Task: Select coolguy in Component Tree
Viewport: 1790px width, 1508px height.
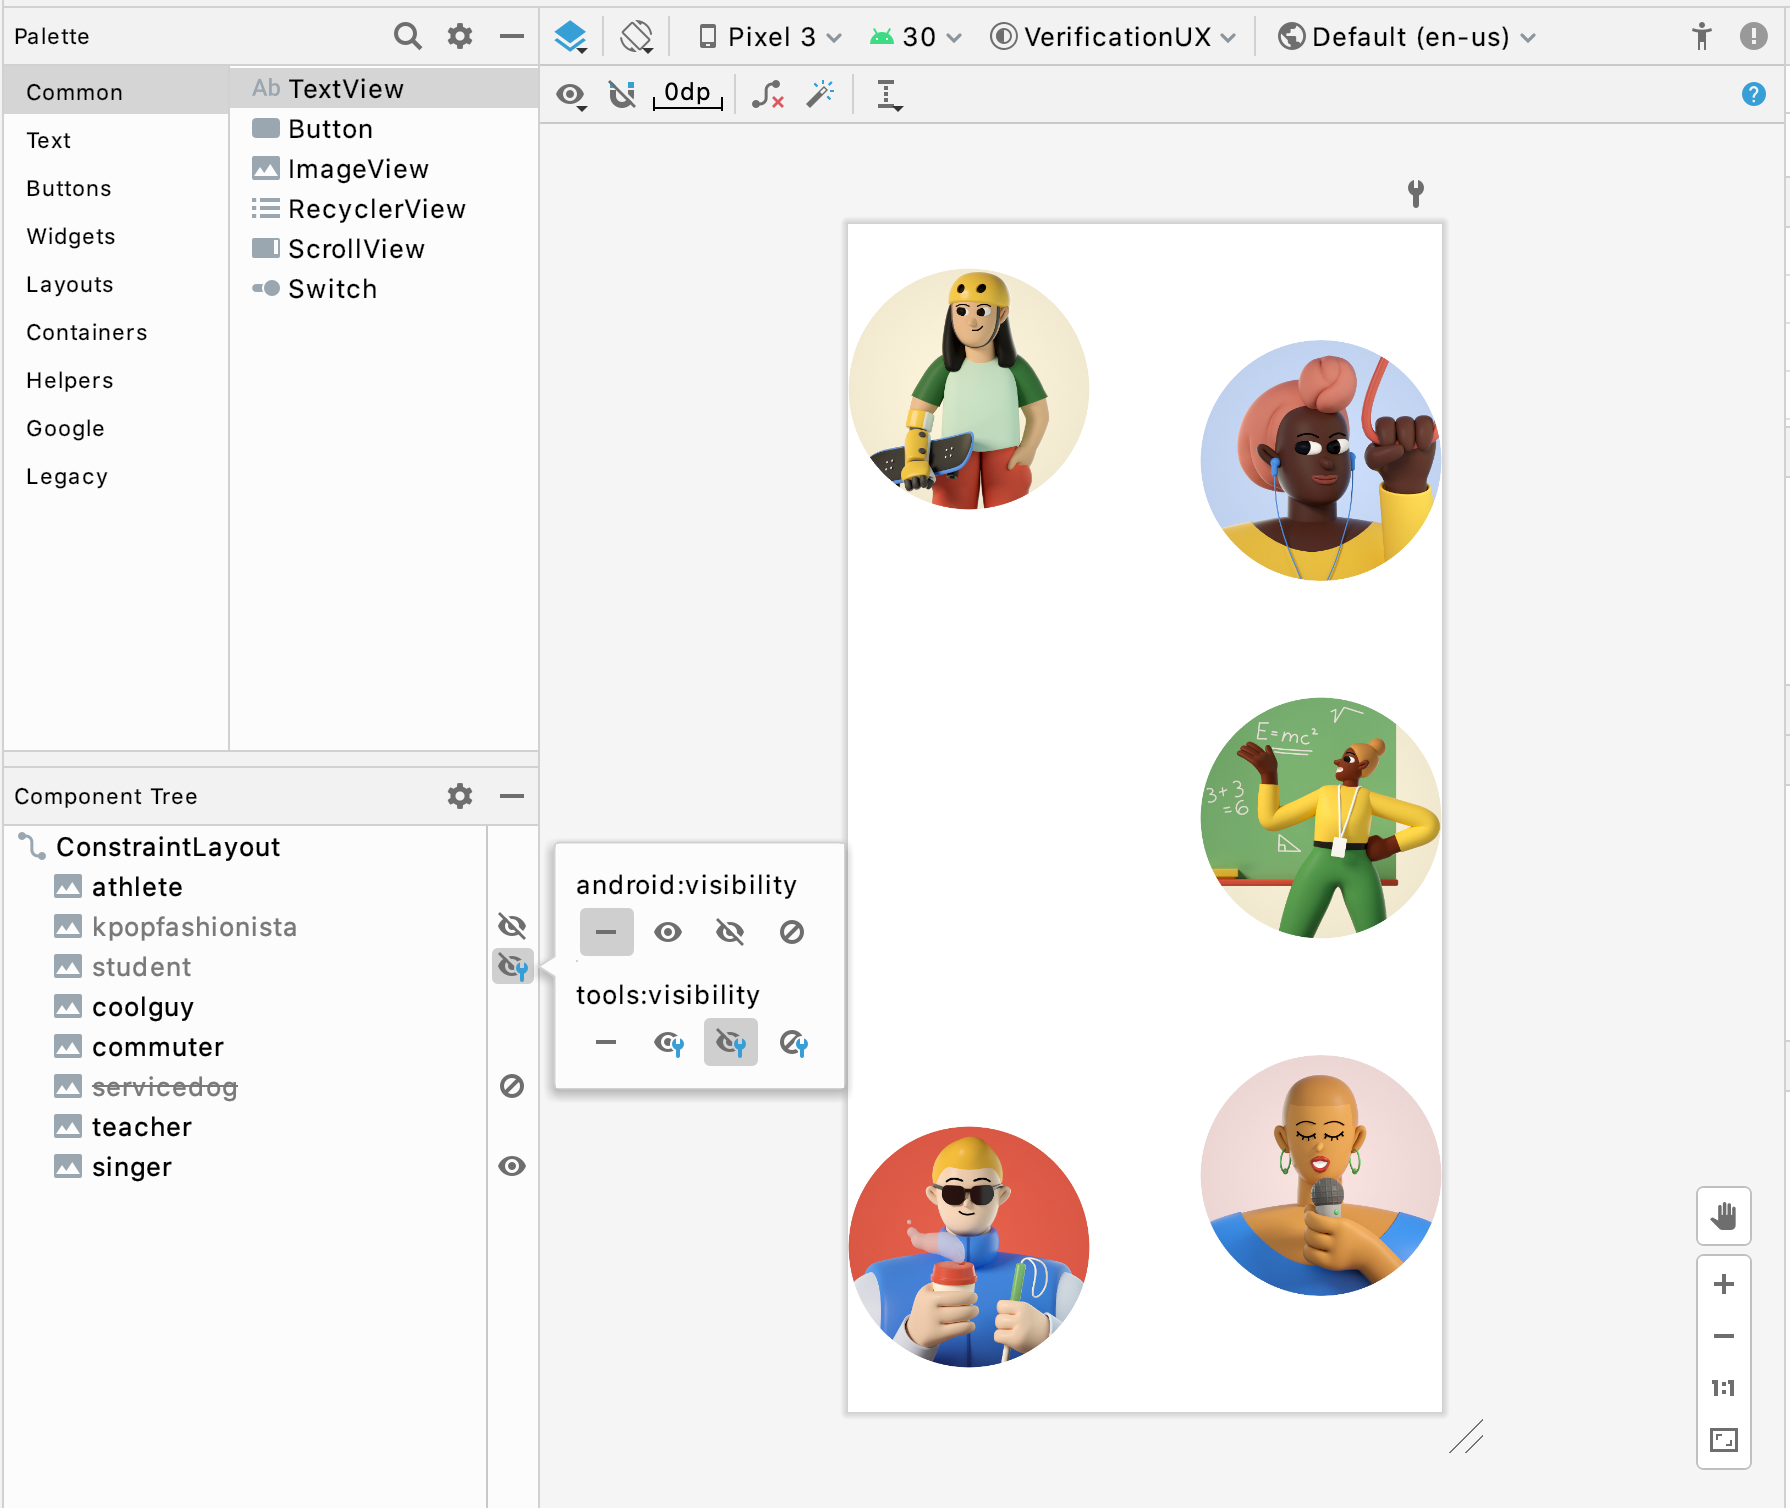Action: tap(246, 1007)
